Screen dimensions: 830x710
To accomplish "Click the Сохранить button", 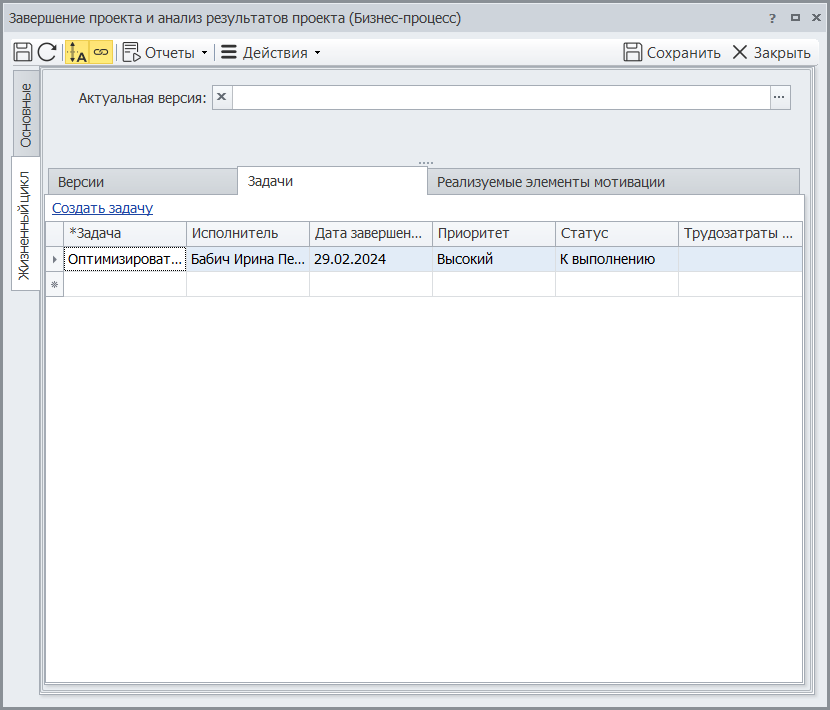I will [671, 52].
